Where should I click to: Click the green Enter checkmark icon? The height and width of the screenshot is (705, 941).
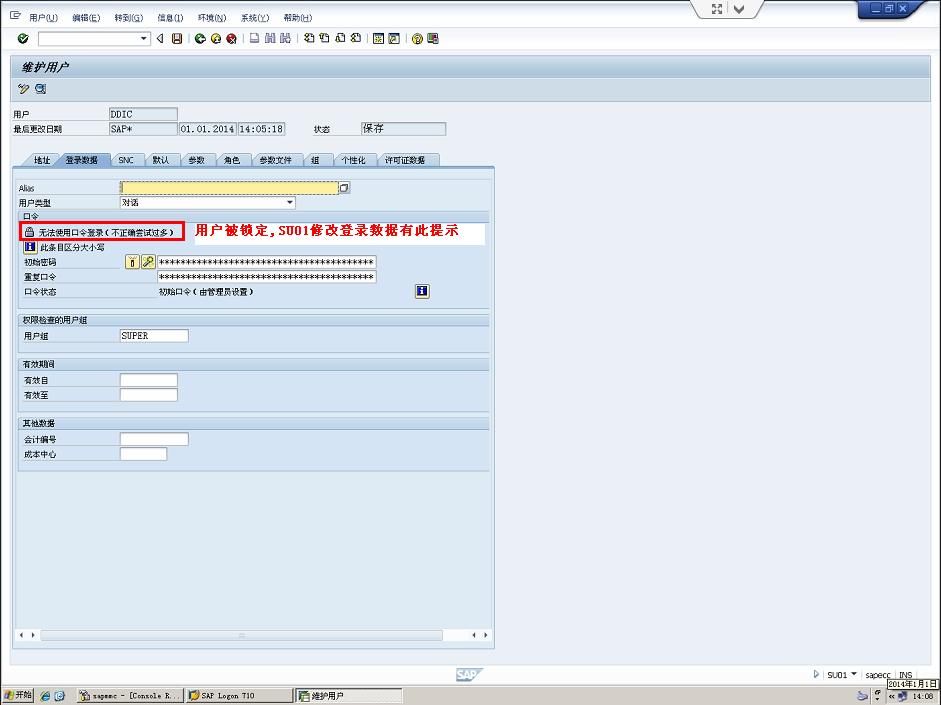point(23,39)
